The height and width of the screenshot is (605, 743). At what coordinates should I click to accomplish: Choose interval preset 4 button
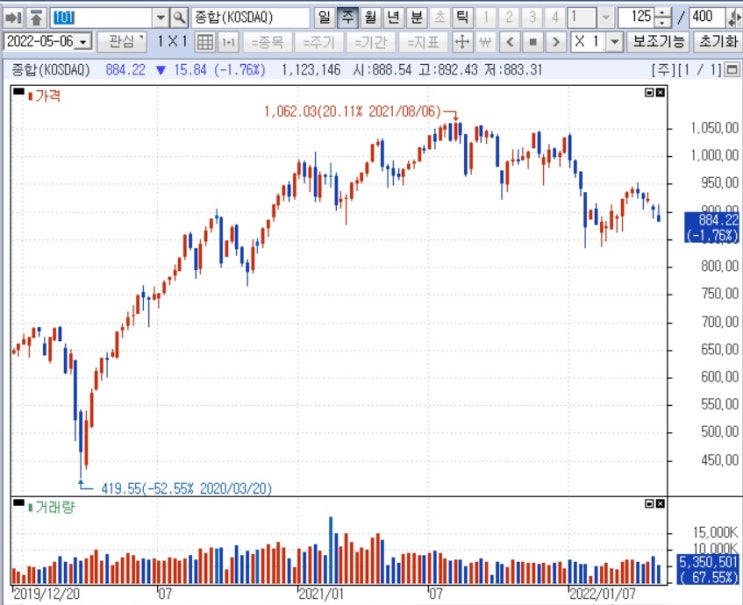point(555,18)
